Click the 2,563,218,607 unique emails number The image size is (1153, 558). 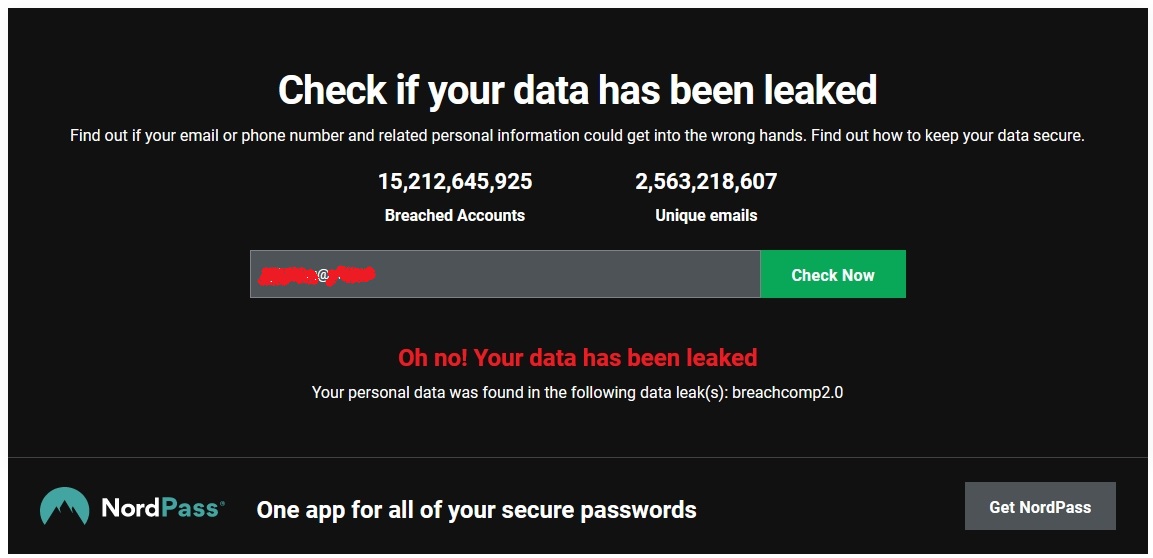point(706,182)
